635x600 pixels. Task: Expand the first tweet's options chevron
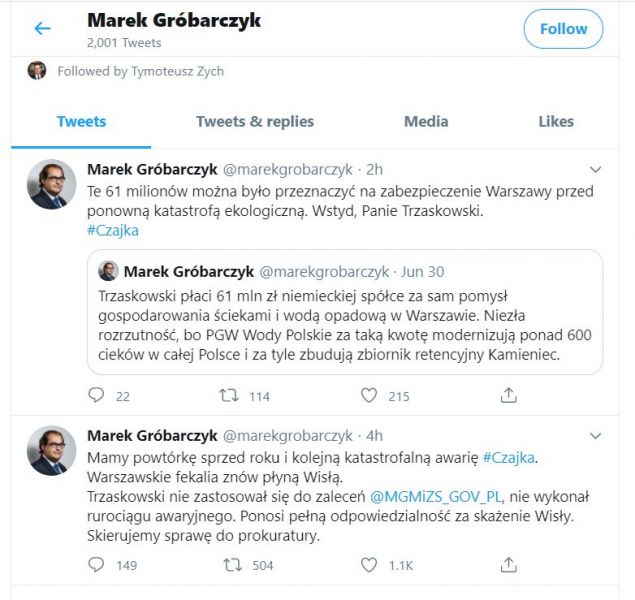coord(596,169)
